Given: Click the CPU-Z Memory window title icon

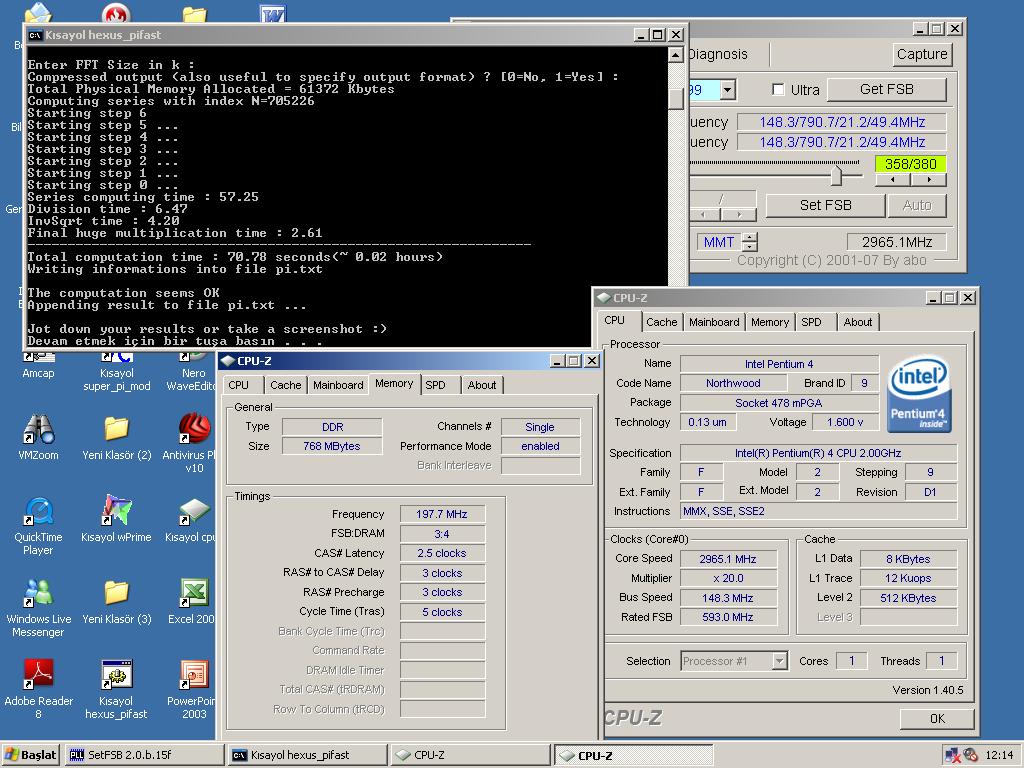Looking at the screenshot, I should point(227,360).
